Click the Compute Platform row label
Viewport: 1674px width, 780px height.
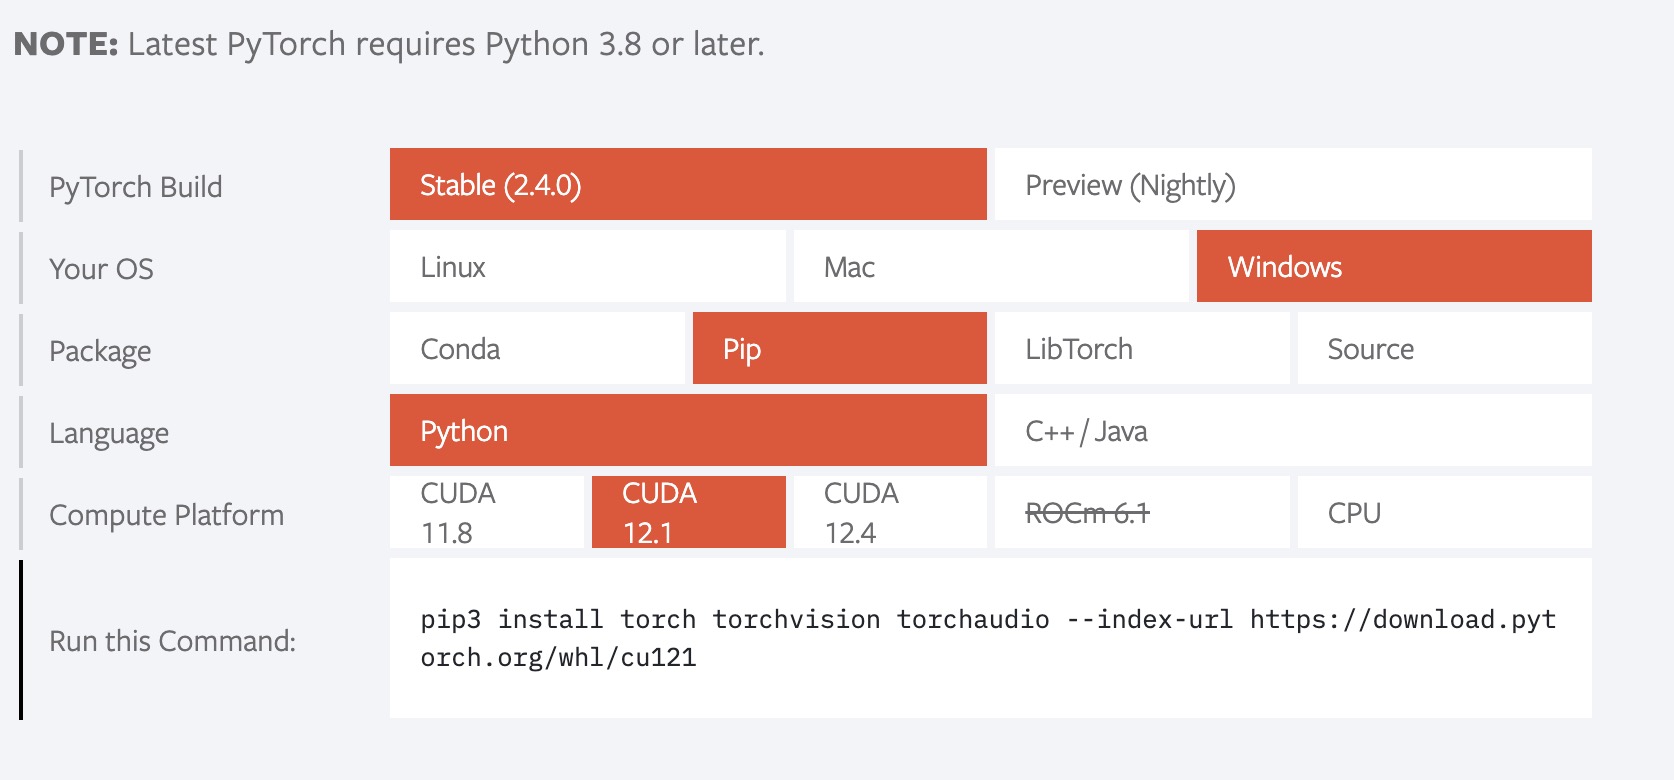pos(167,514)
